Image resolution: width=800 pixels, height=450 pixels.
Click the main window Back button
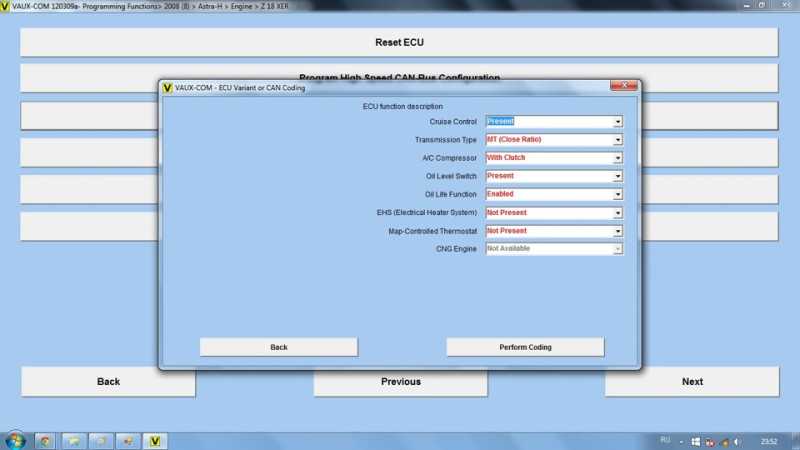[x=108, y=382]
